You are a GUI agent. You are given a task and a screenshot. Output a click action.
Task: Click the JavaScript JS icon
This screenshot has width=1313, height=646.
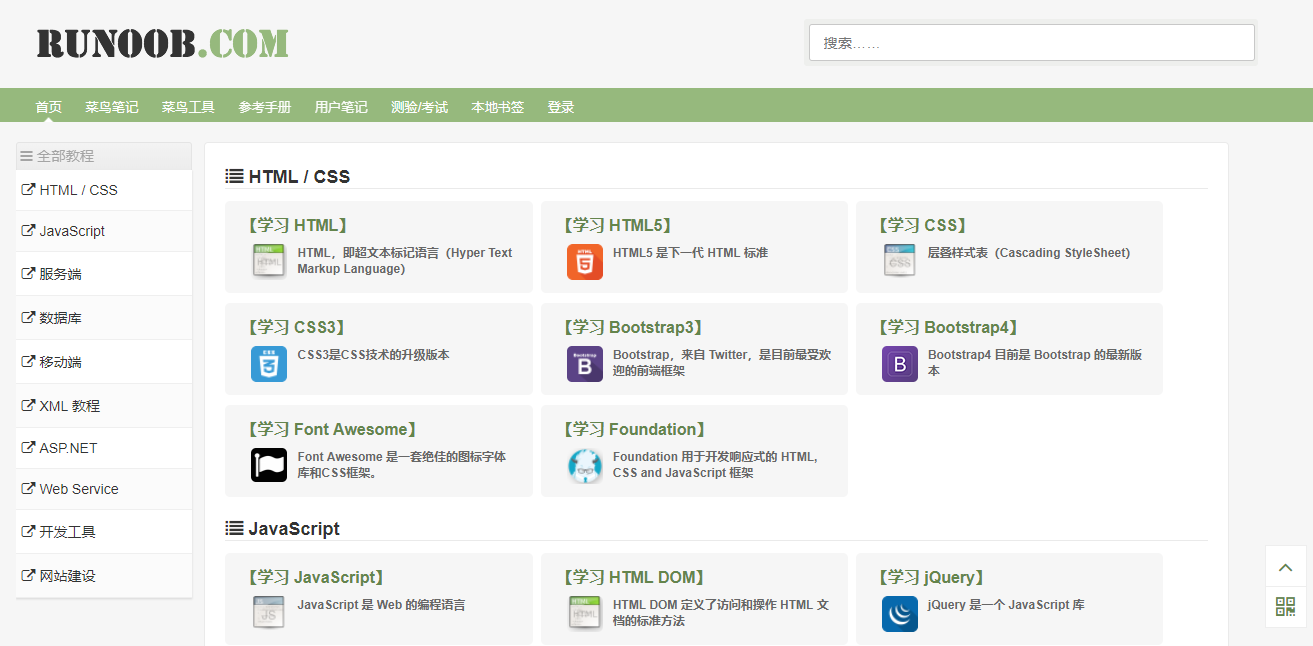click(269, 613)
